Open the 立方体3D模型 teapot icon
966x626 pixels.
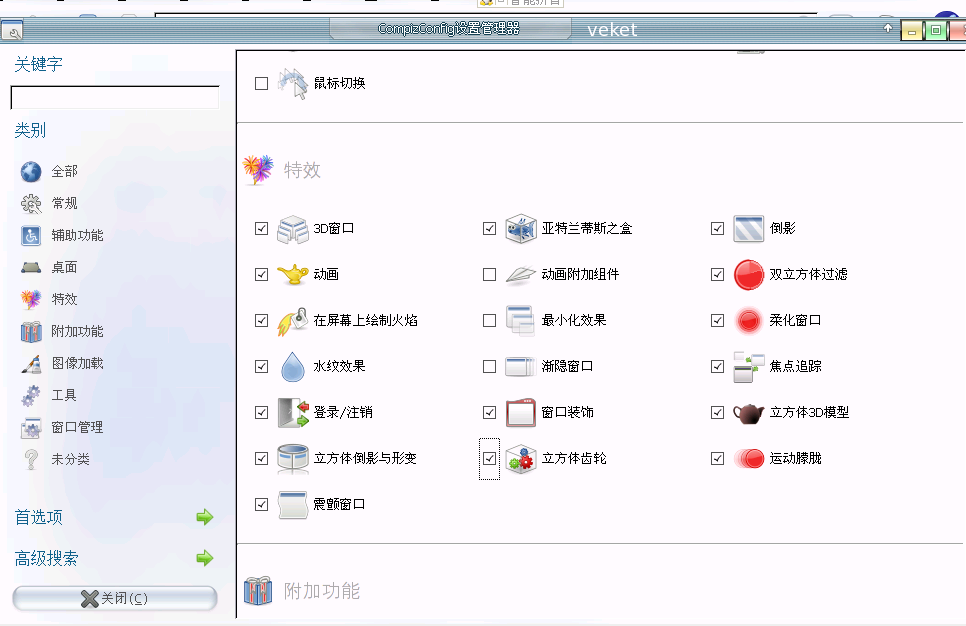[x=749, y=413]
